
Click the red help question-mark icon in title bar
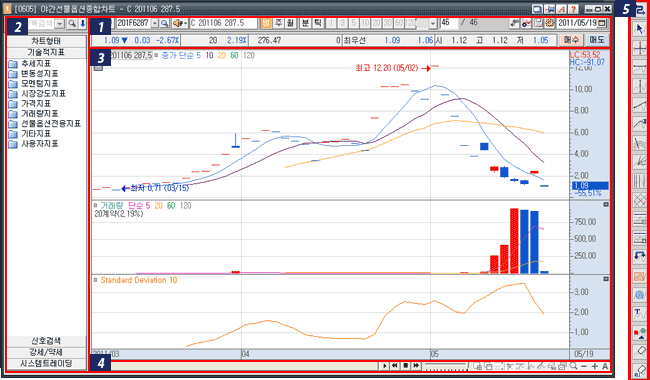point(573,9)
